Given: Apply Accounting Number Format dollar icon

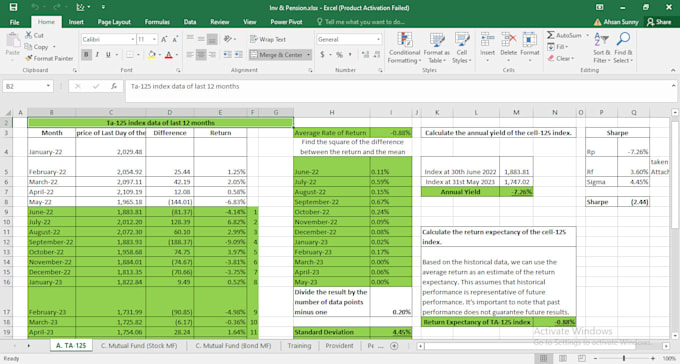Looking at the screenshot, I should click(x=322, y=55).
